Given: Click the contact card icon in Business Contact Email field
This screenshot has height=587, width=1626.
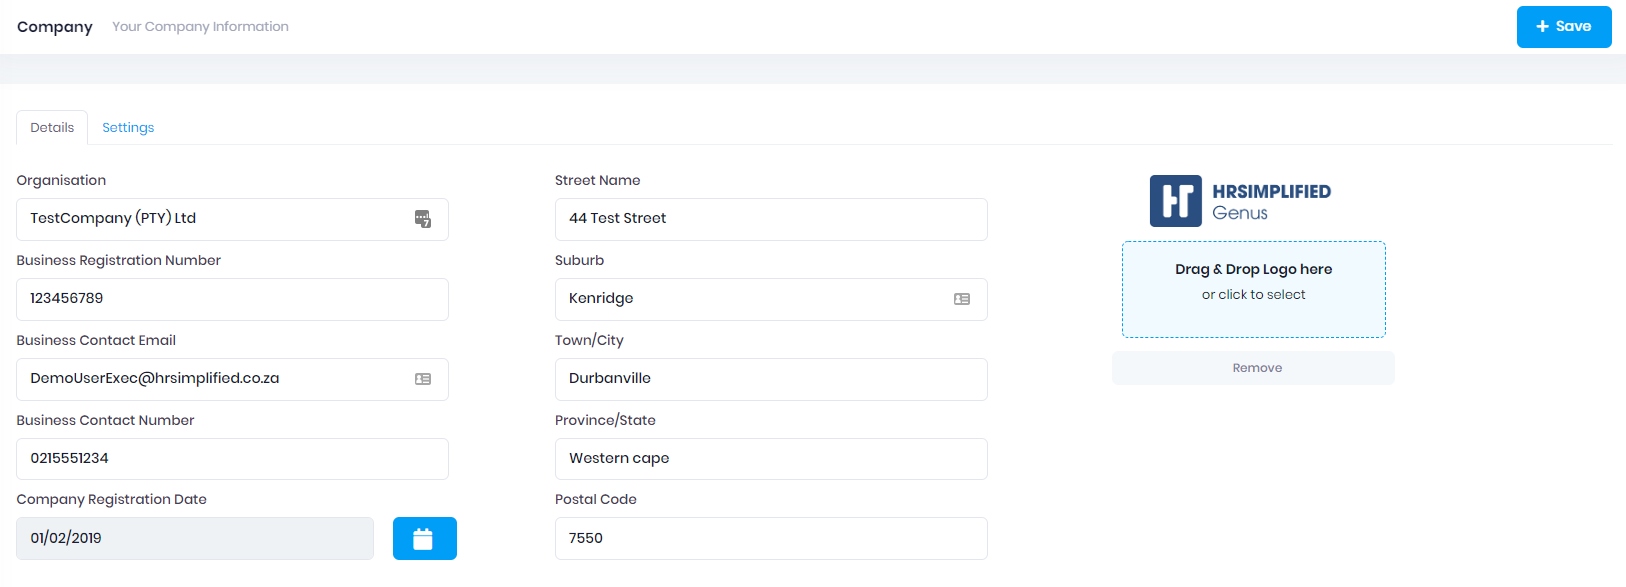Looking at the screenshot, I should point(423,379).
